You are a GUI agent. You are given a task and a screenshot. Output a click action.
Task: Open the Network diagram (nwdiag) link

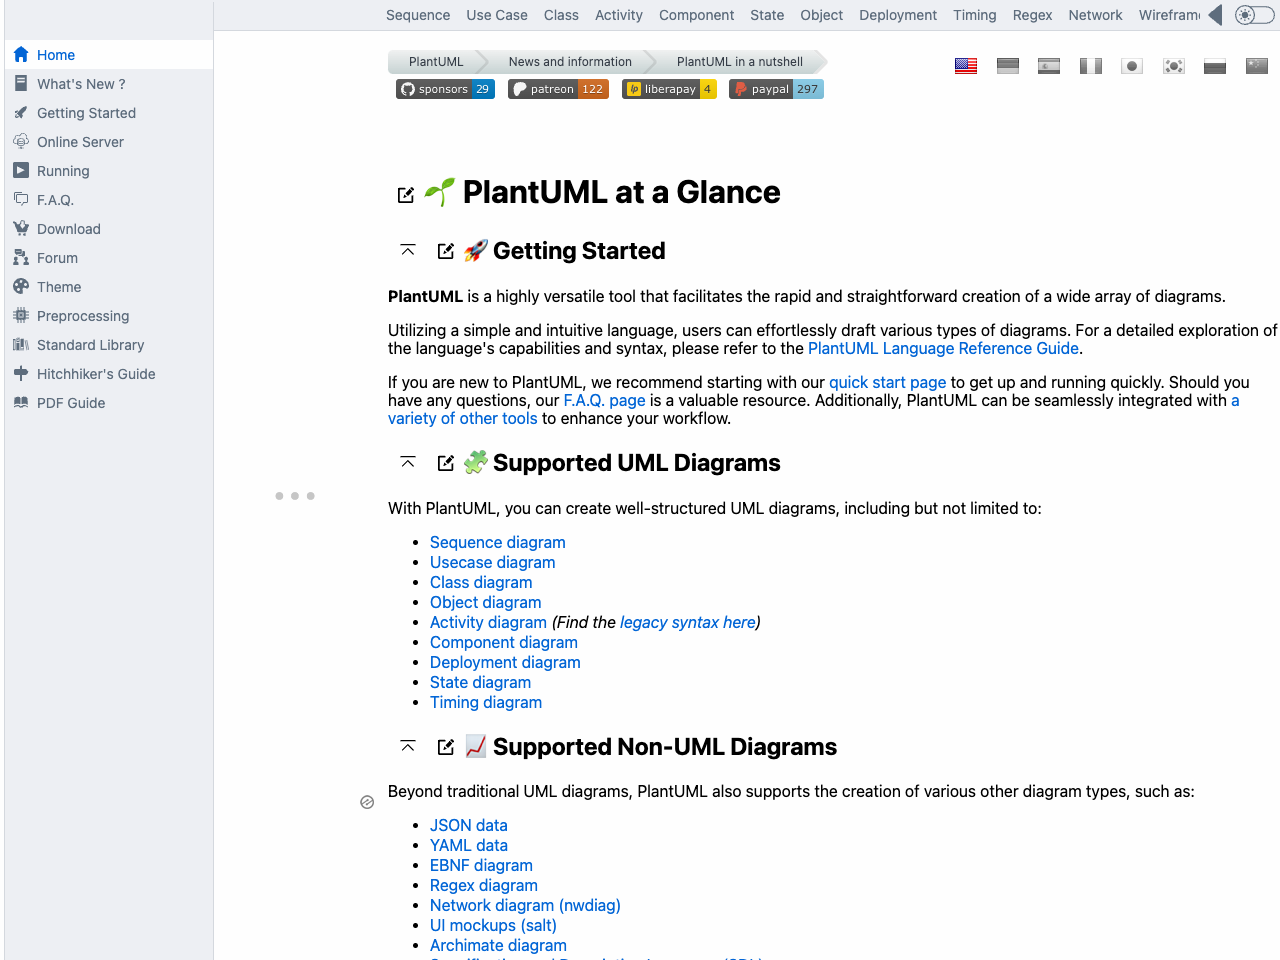pos(525,905)
